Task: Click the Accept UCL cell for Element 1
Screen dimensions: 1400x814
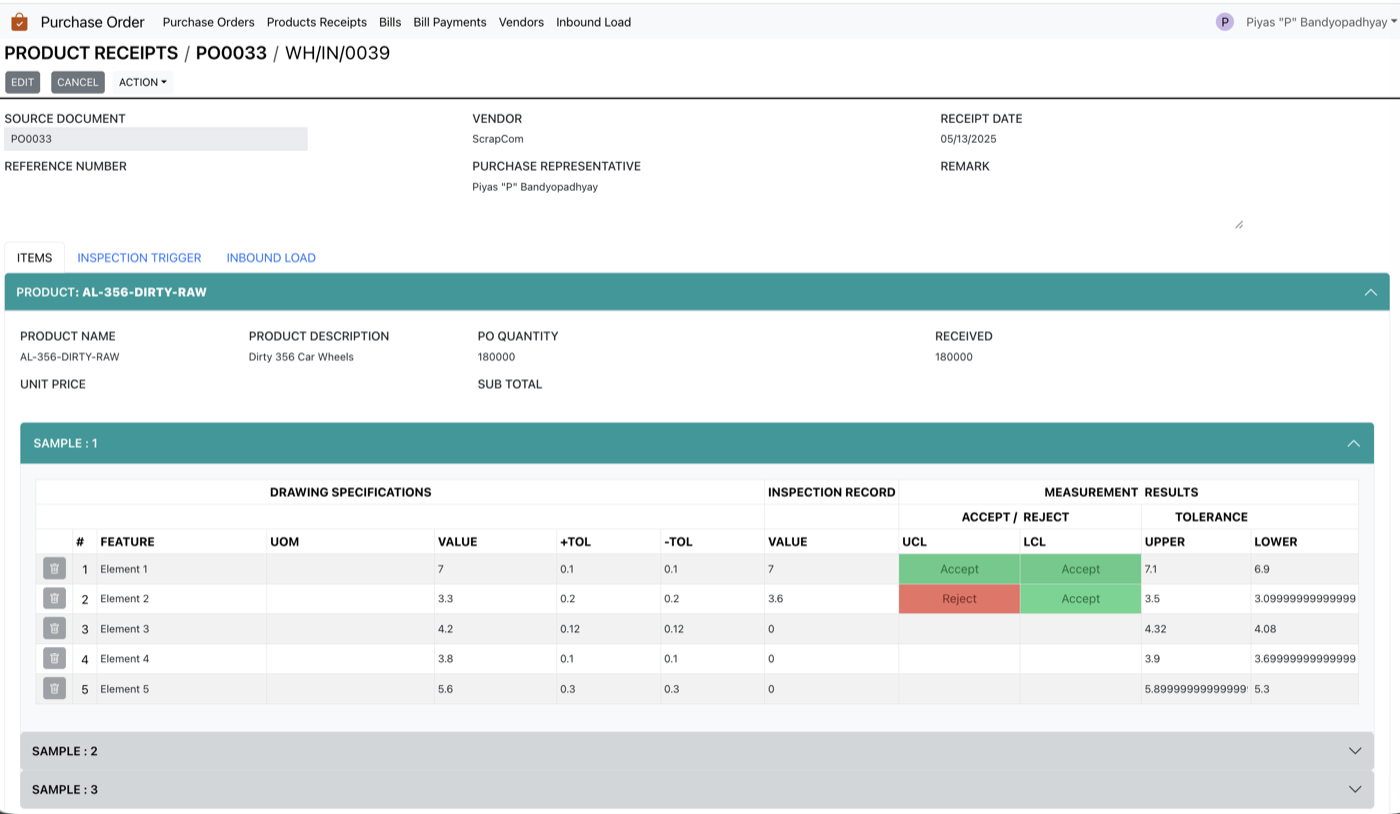Action: (x=959, y=569)
